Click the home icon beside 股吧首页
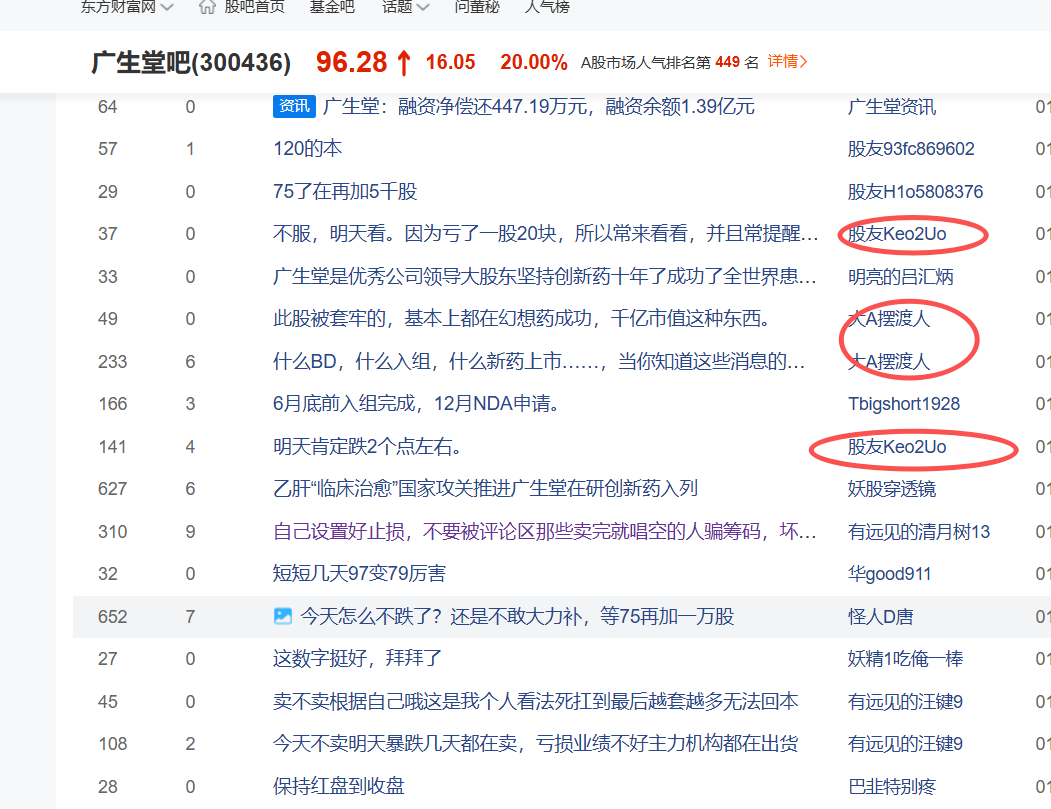1051x809 pixels. pos(207,7)
